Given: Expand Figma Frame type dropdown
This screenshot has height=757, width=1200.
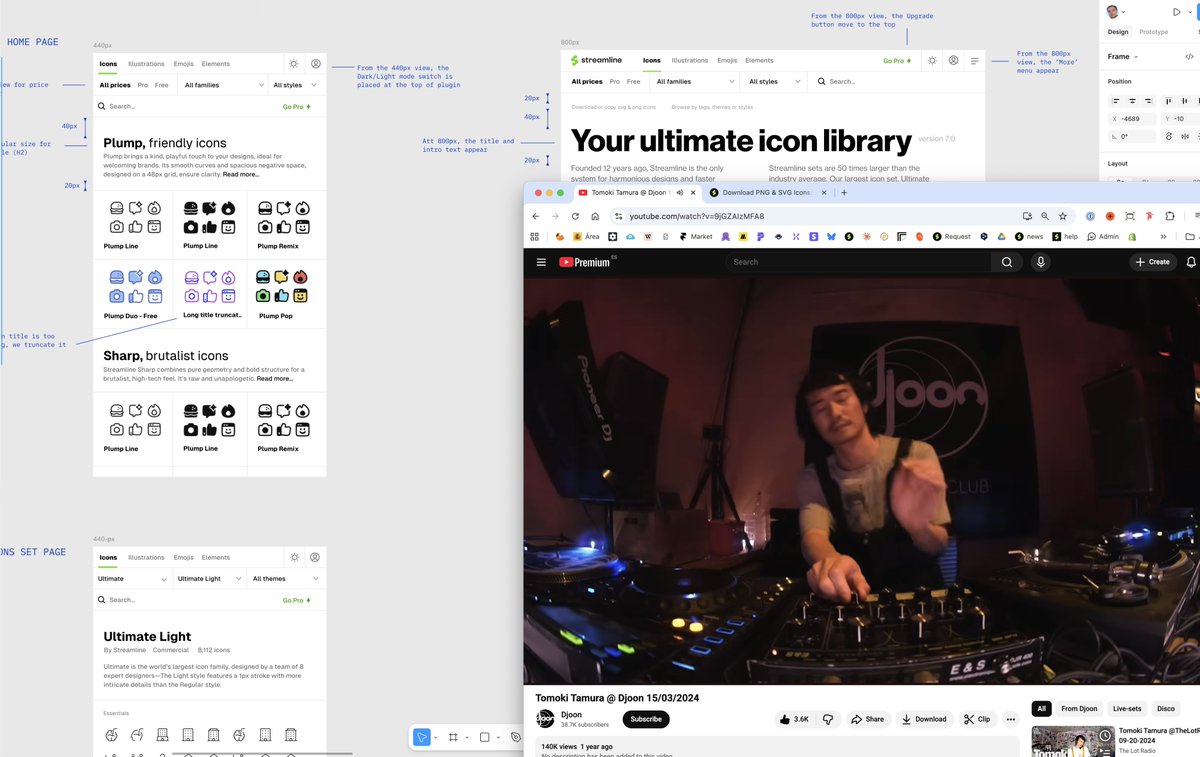Looking at the screenshot, I should (x=1124, y=57).
